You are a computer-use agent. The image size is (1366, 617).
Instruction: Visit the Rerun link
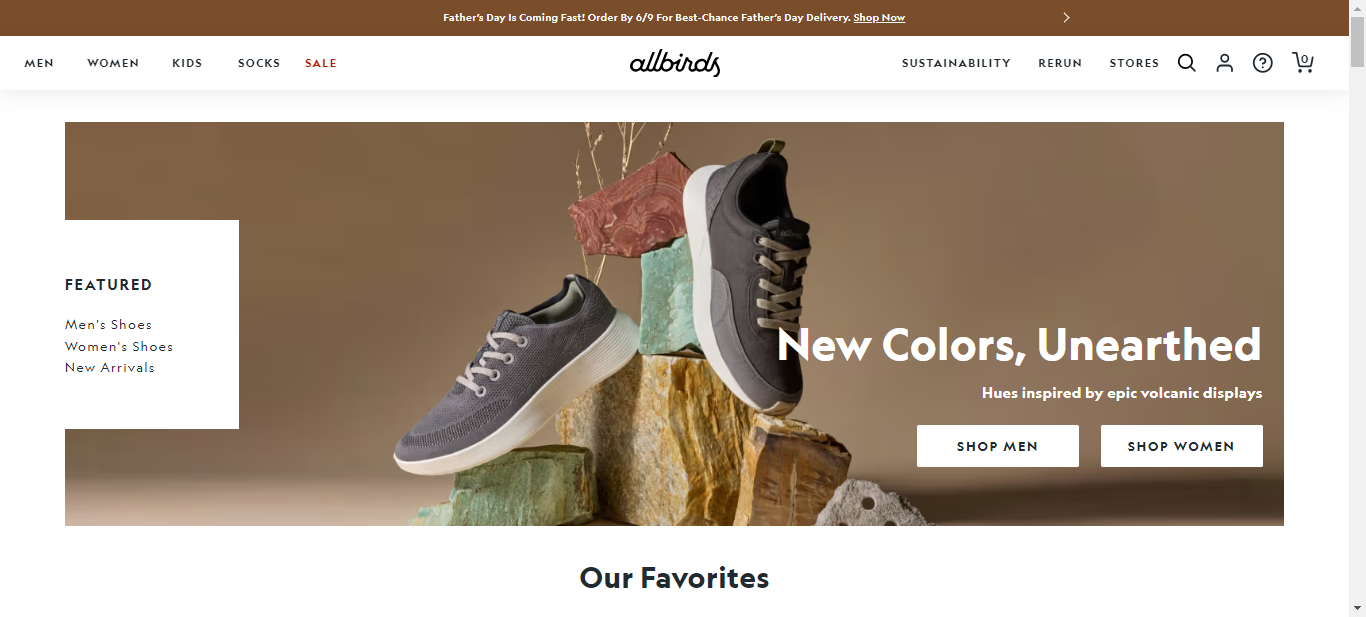(x=1060, y=63)
